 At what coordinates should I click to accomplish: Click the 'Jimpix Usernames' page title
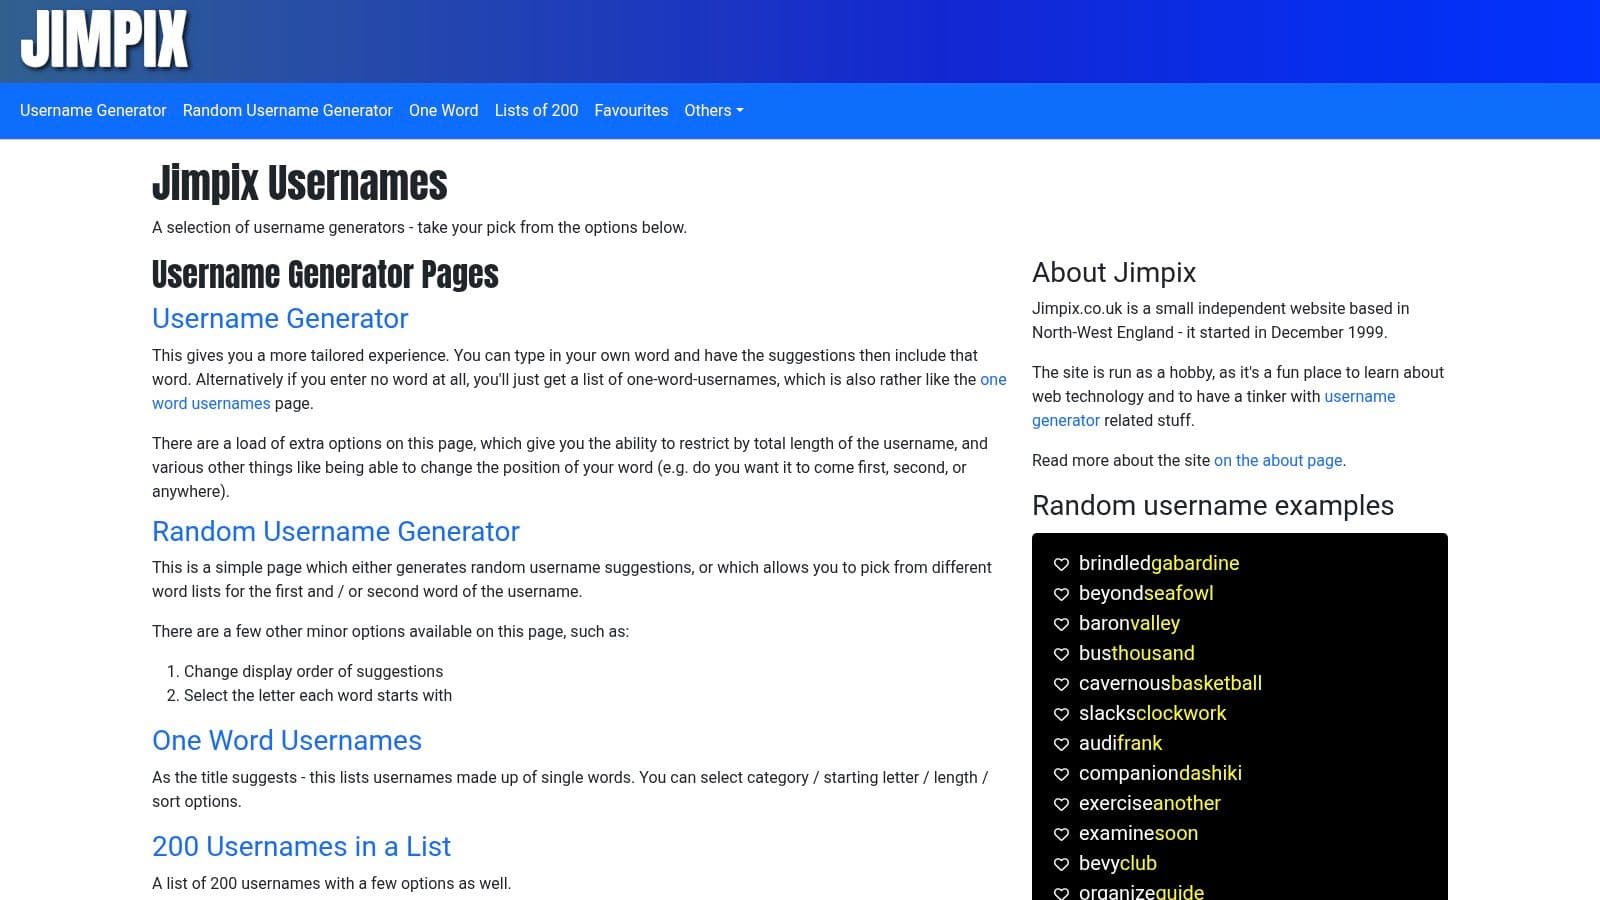(x=300, y=183)
